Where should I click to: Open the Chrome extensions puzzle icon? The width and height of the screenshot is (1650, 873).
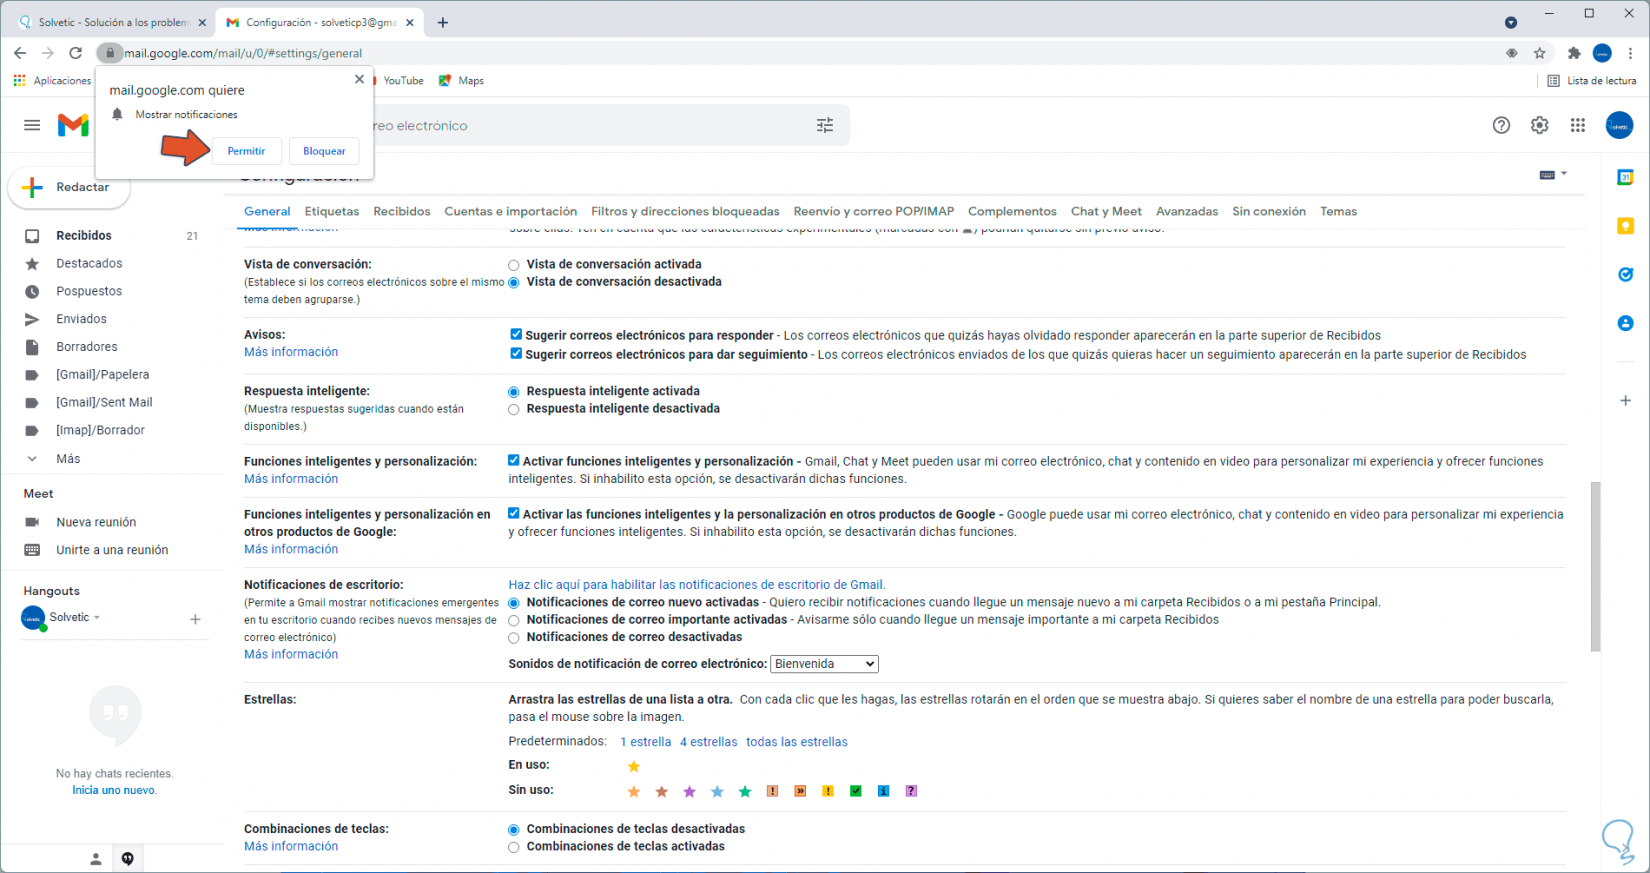[x=1574, y=53]
